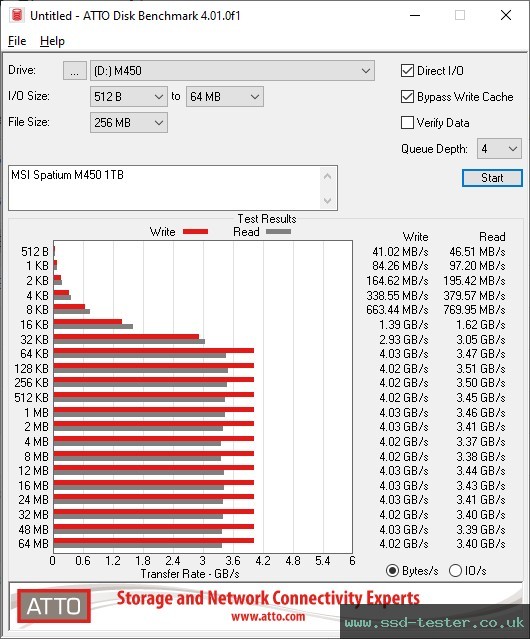Minimize the ATTO Disk Benchmark window

point(415,15)
